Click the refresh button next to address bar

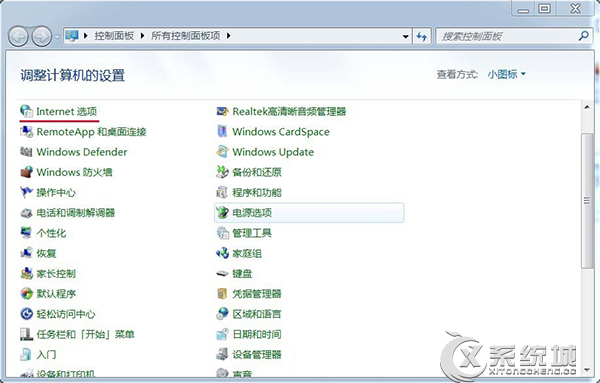[422, 37]
